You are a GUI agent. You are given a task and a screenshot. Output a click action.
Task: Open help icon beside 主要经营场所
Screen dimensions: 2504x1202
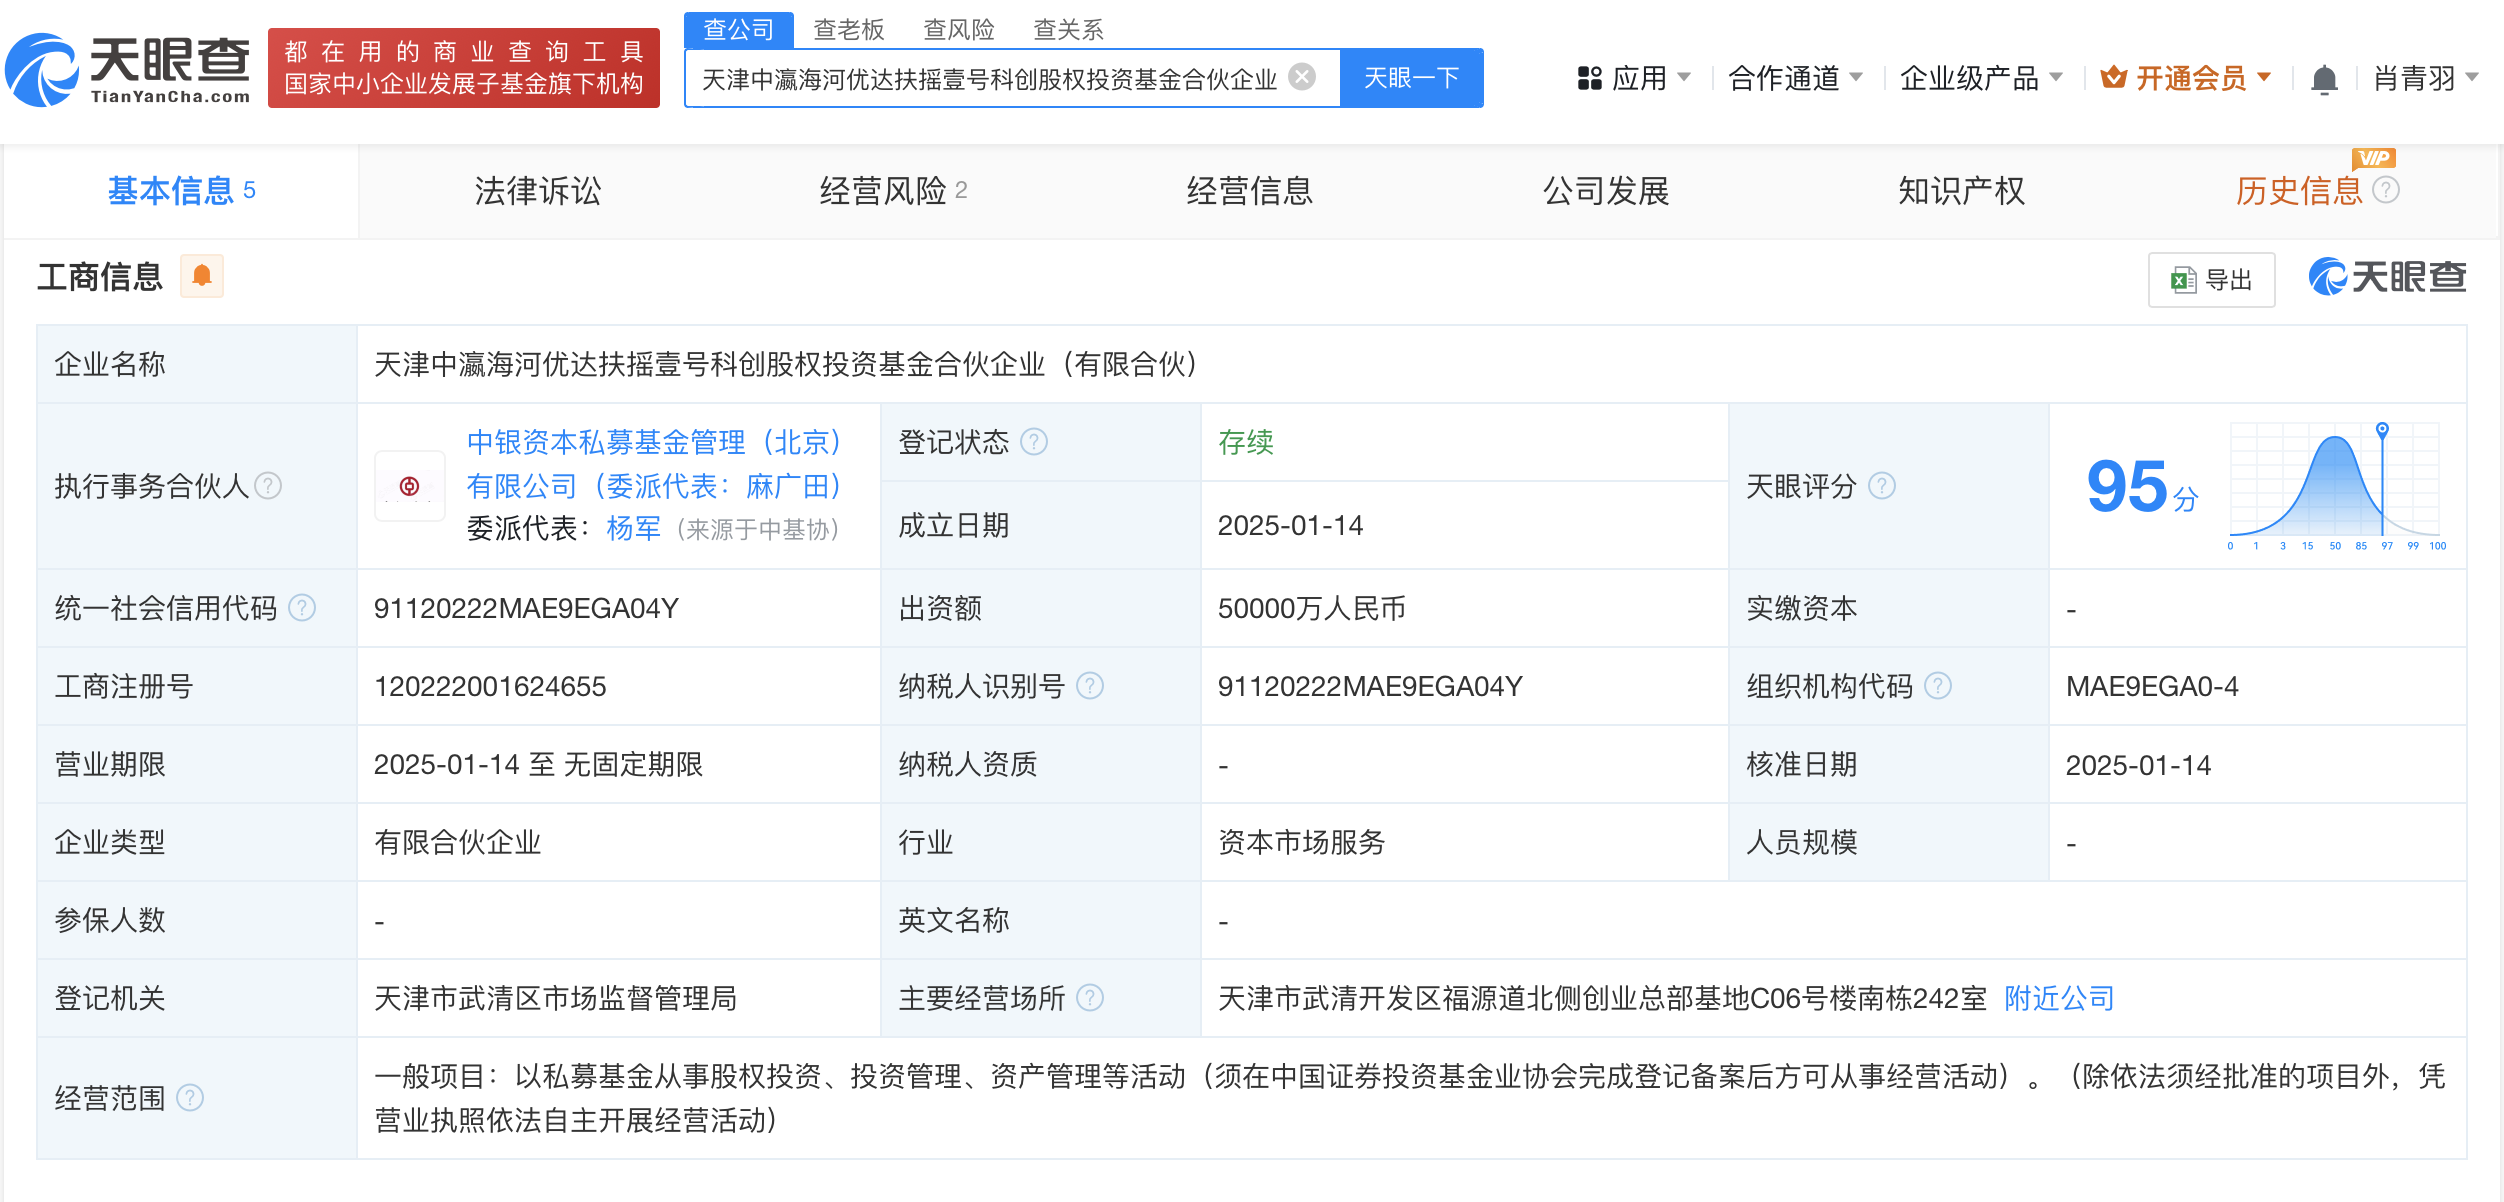[1090, 998]
